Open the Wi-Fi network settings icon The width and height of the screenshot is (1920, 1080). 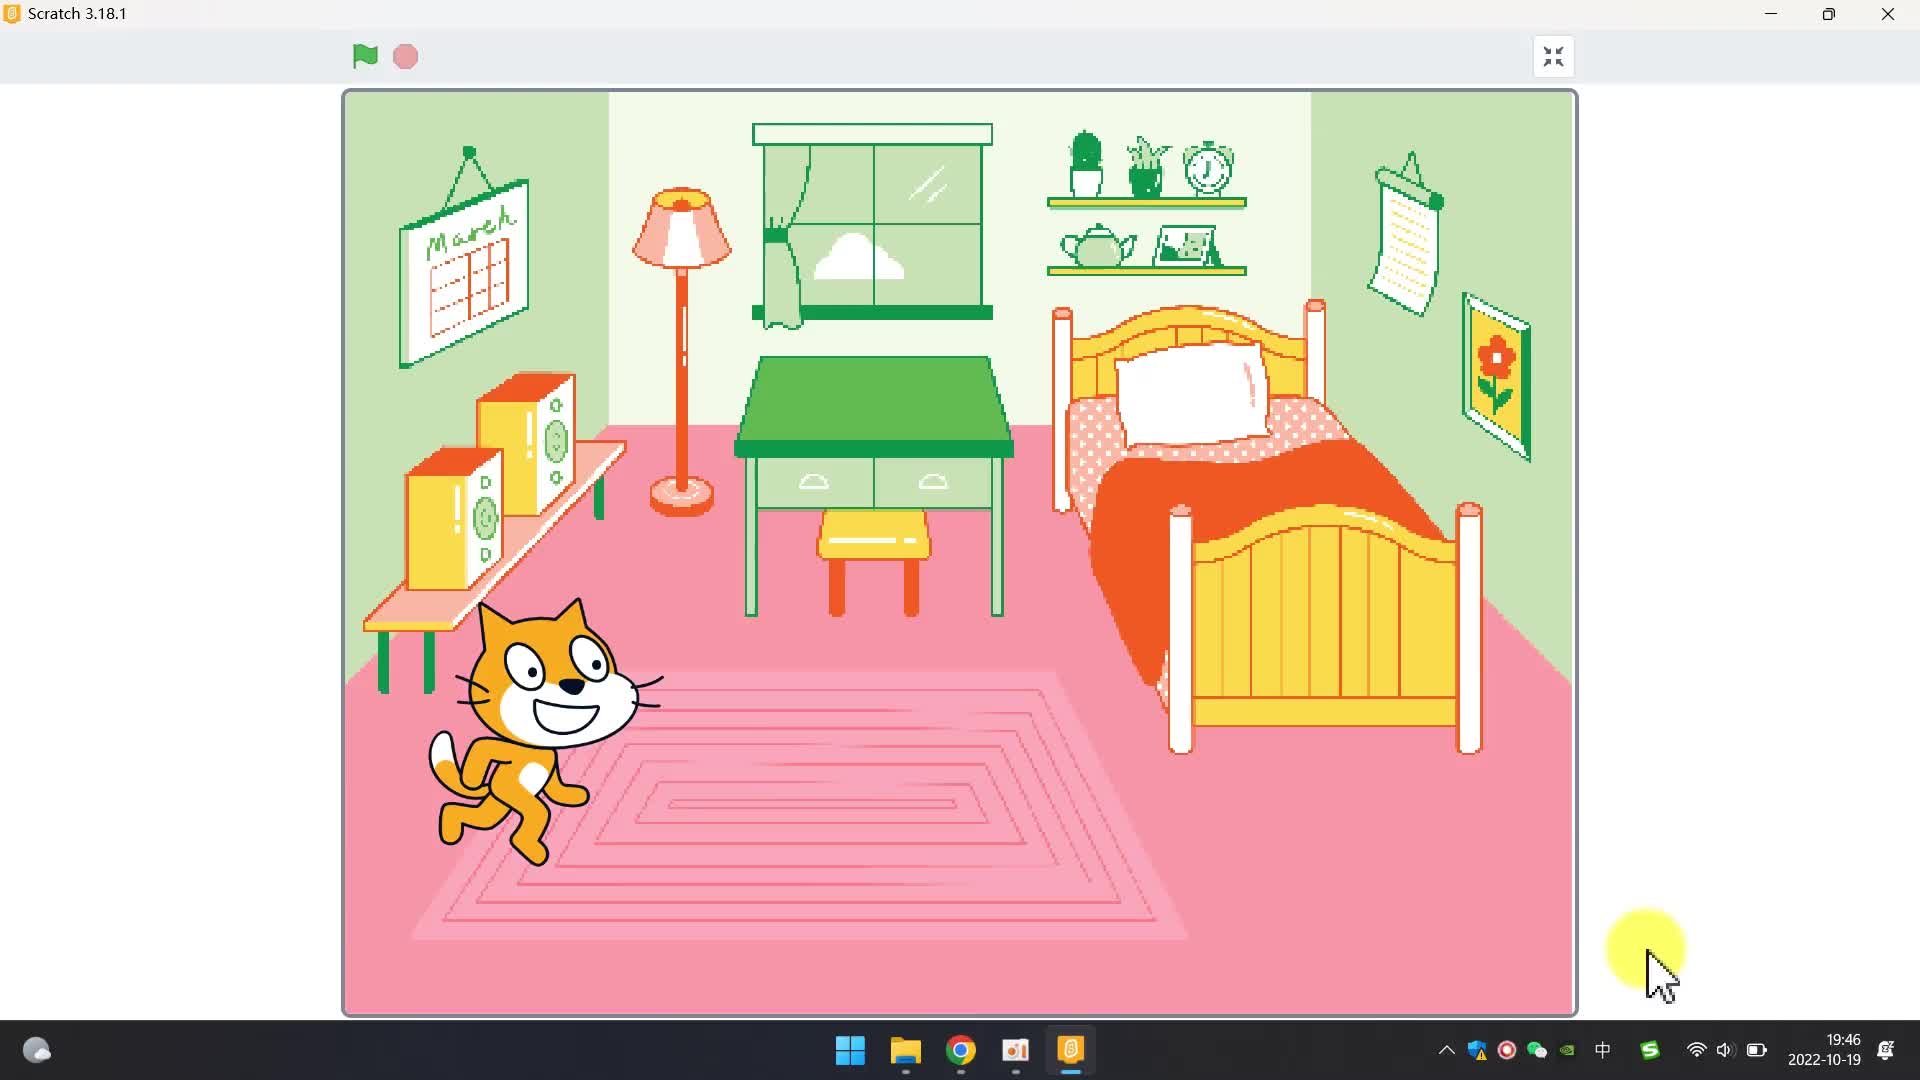coord(1696,1050)
